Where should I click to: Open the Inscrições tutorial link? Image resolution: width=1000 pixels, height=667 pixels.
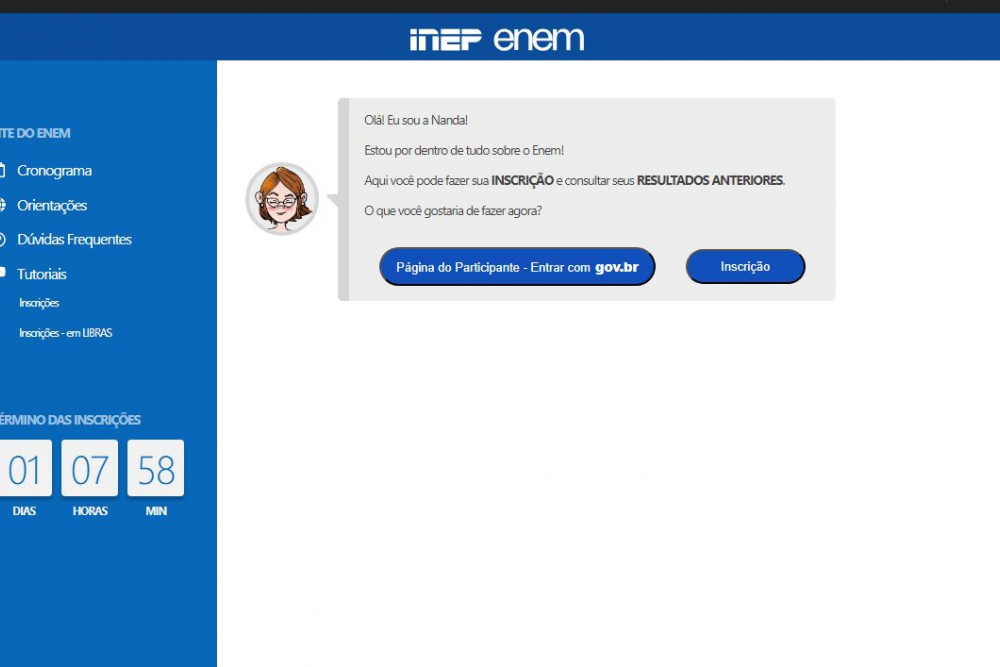point(39,303)
